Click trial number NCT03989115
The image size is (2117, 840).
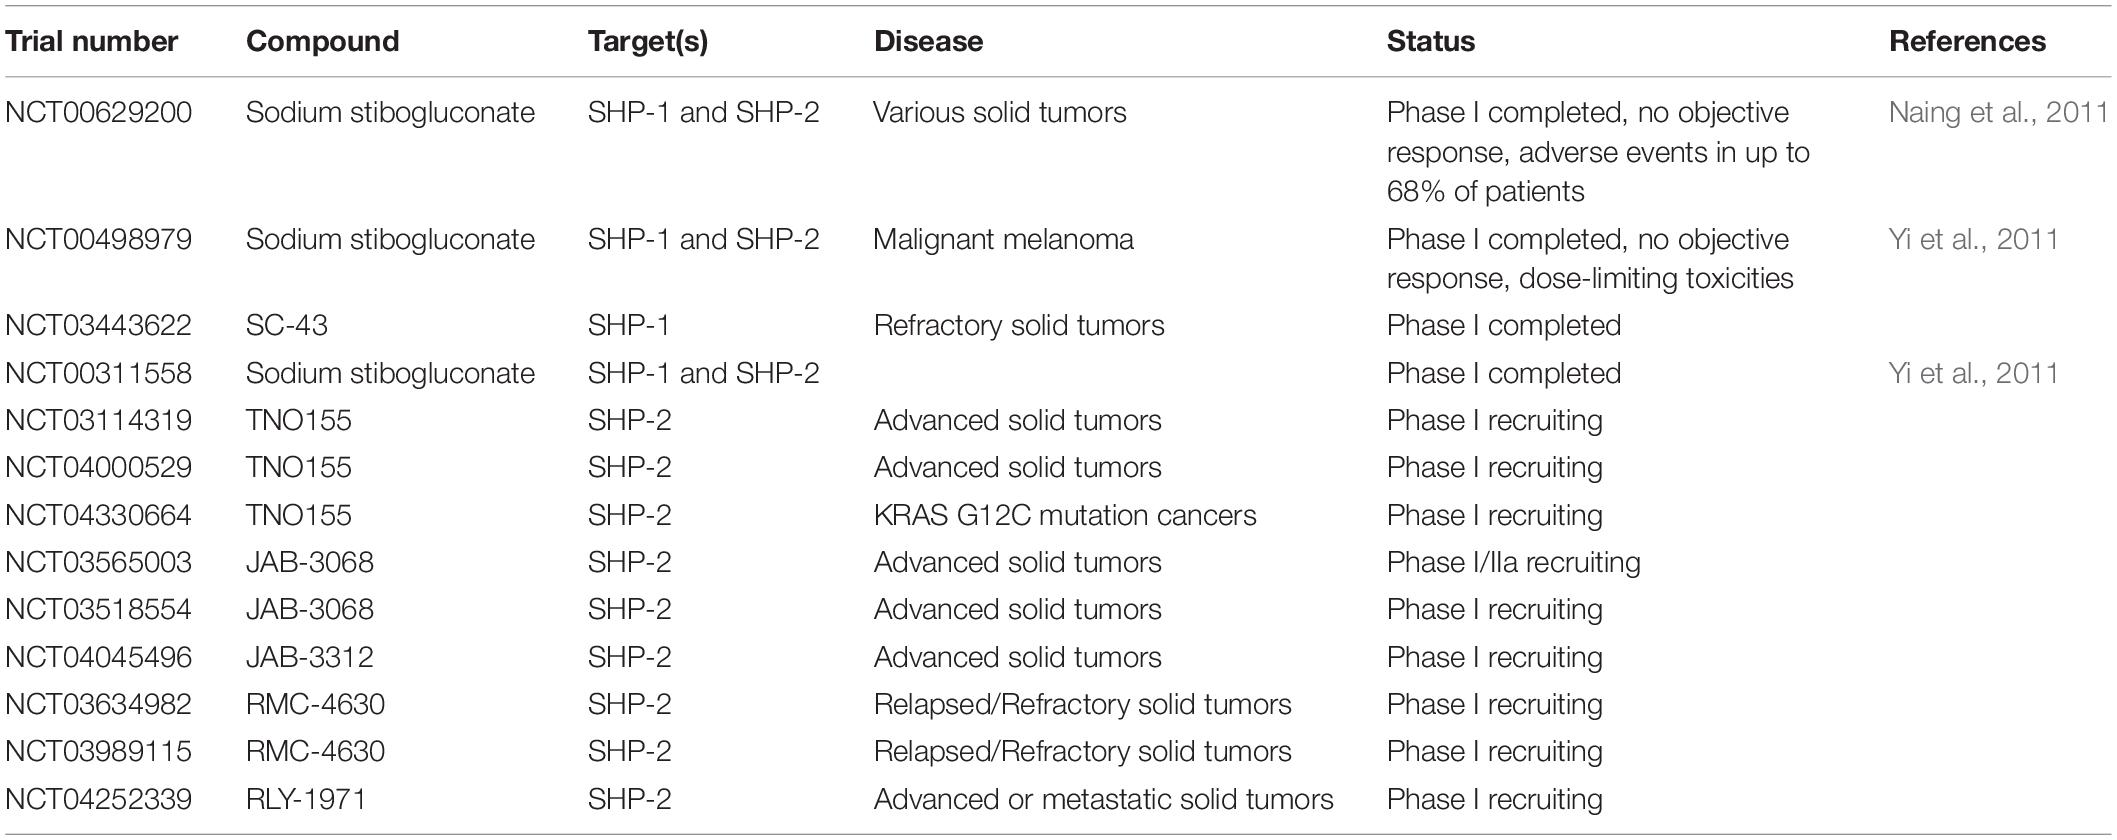(98, 751)
